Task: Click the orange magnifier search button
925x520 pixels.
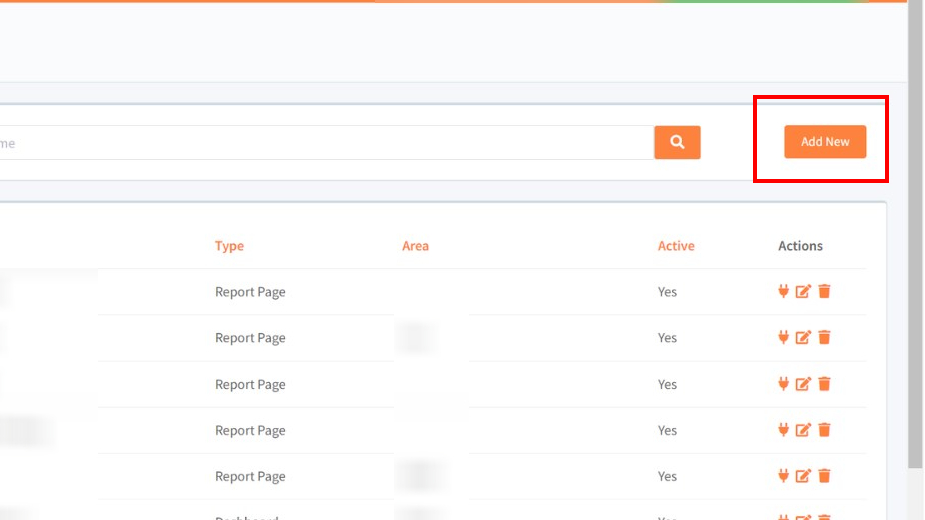Action: 677,142
